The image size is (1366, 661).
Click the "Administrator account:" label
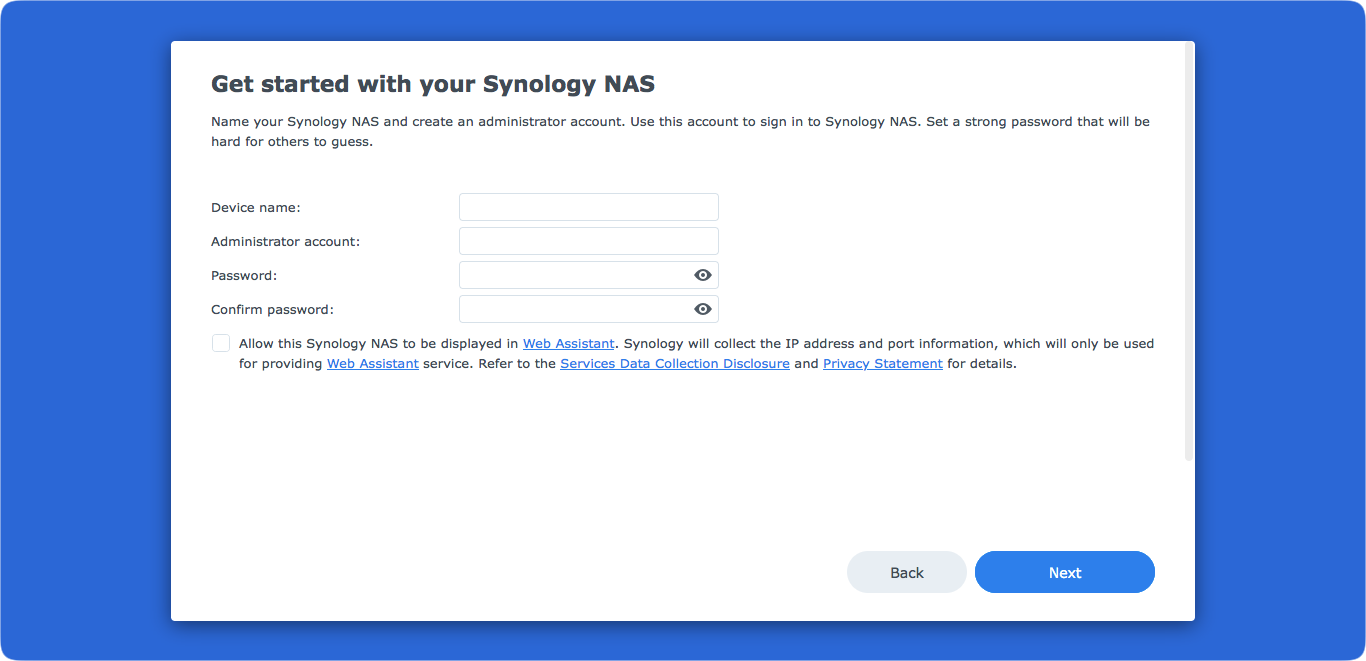click(286, 241)
